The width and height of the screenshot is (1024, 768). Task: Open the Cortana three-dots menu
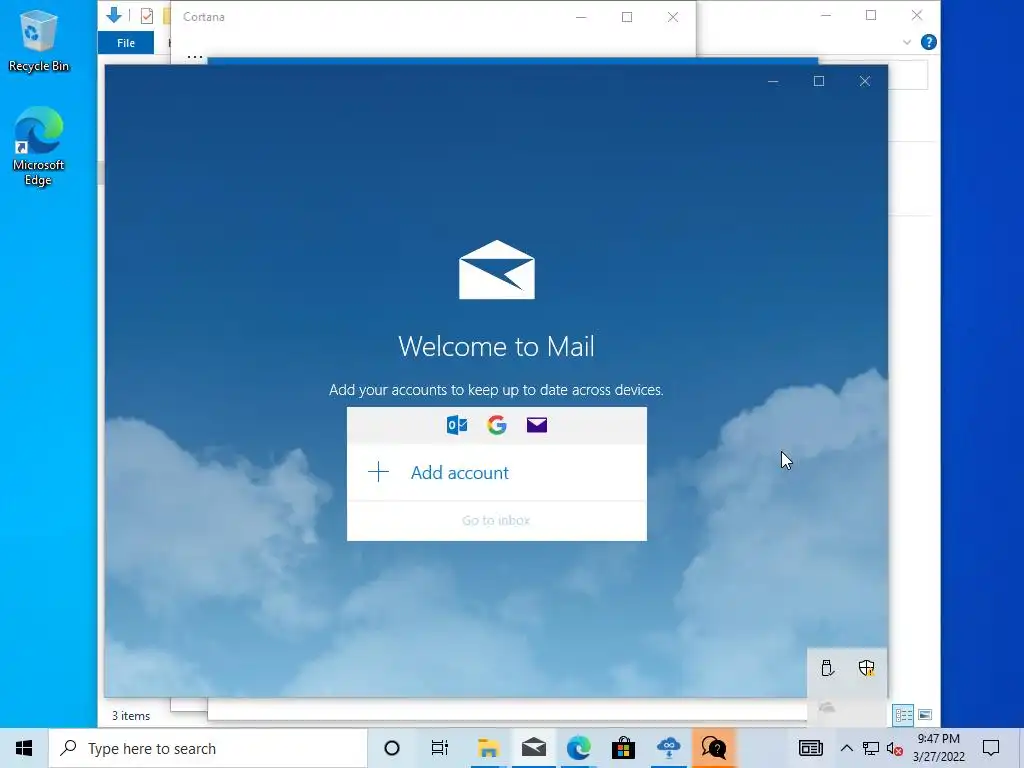tap(195, 56)
